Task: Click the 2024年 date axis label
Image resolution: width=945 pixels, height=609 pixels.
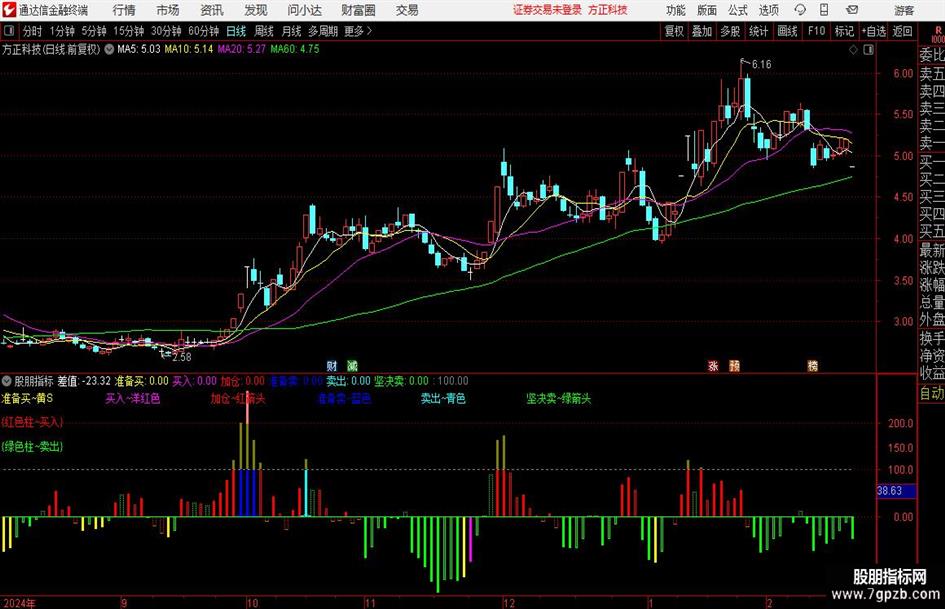Action: [x=19, y=603]
